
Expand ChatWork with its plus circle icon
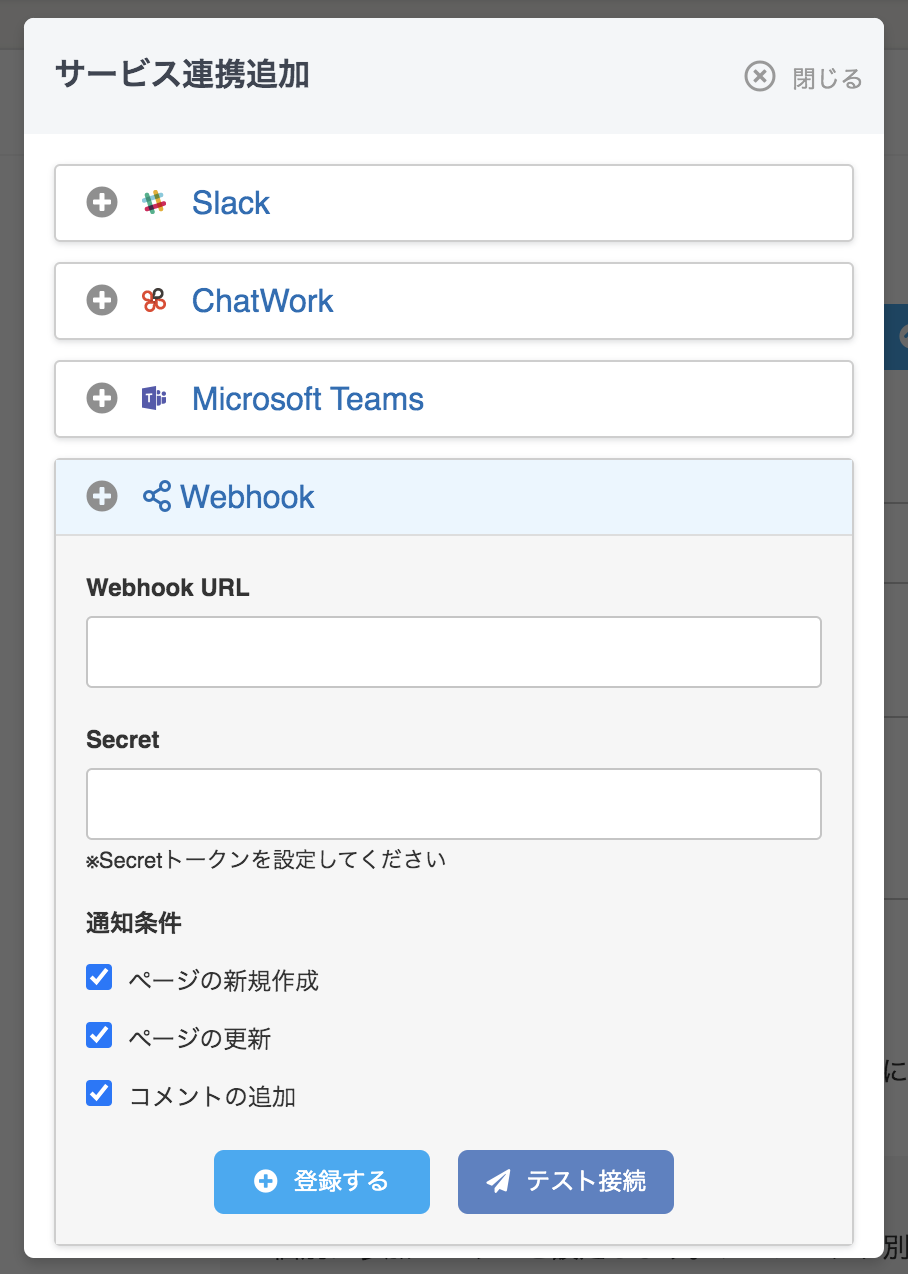click(x=102, y=301)
